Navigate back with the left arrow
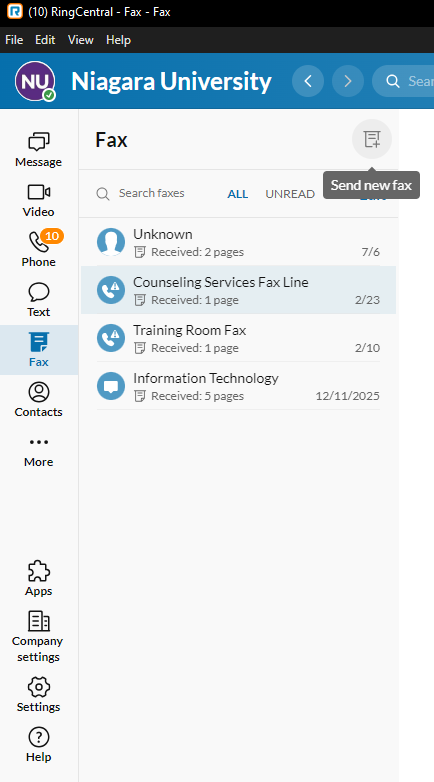The width and height of the screenshot is (434, 782). coord(308,81)
